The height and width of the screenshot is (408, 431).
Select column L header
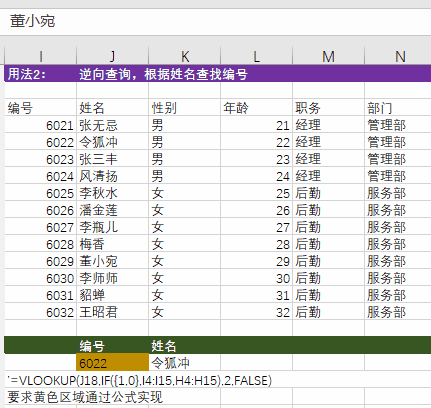click(257, 56)
